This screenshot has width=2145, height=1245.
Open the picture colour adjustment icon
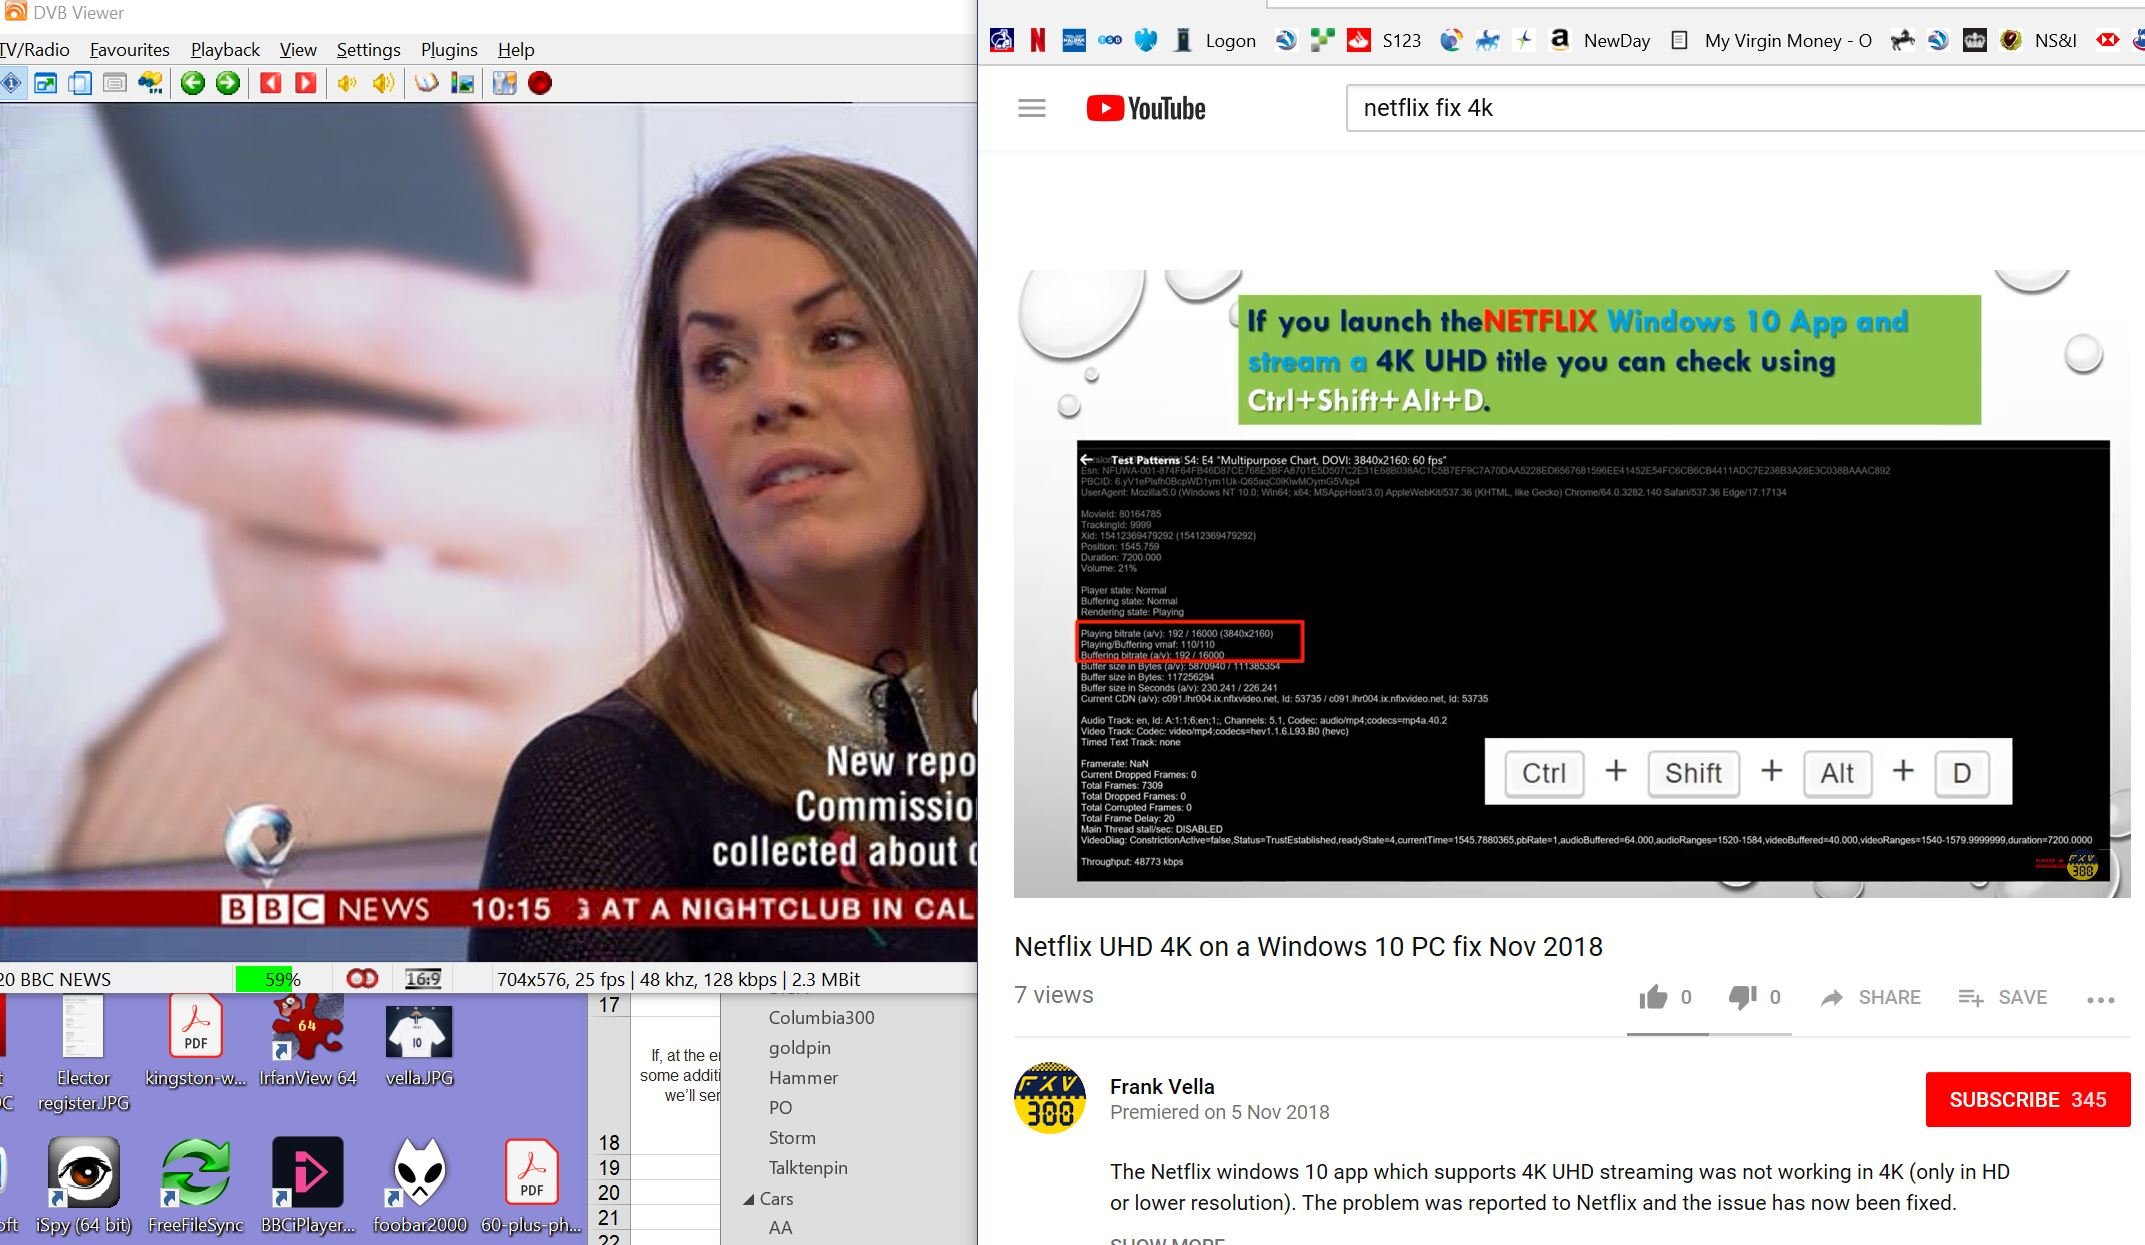point(462,83)
